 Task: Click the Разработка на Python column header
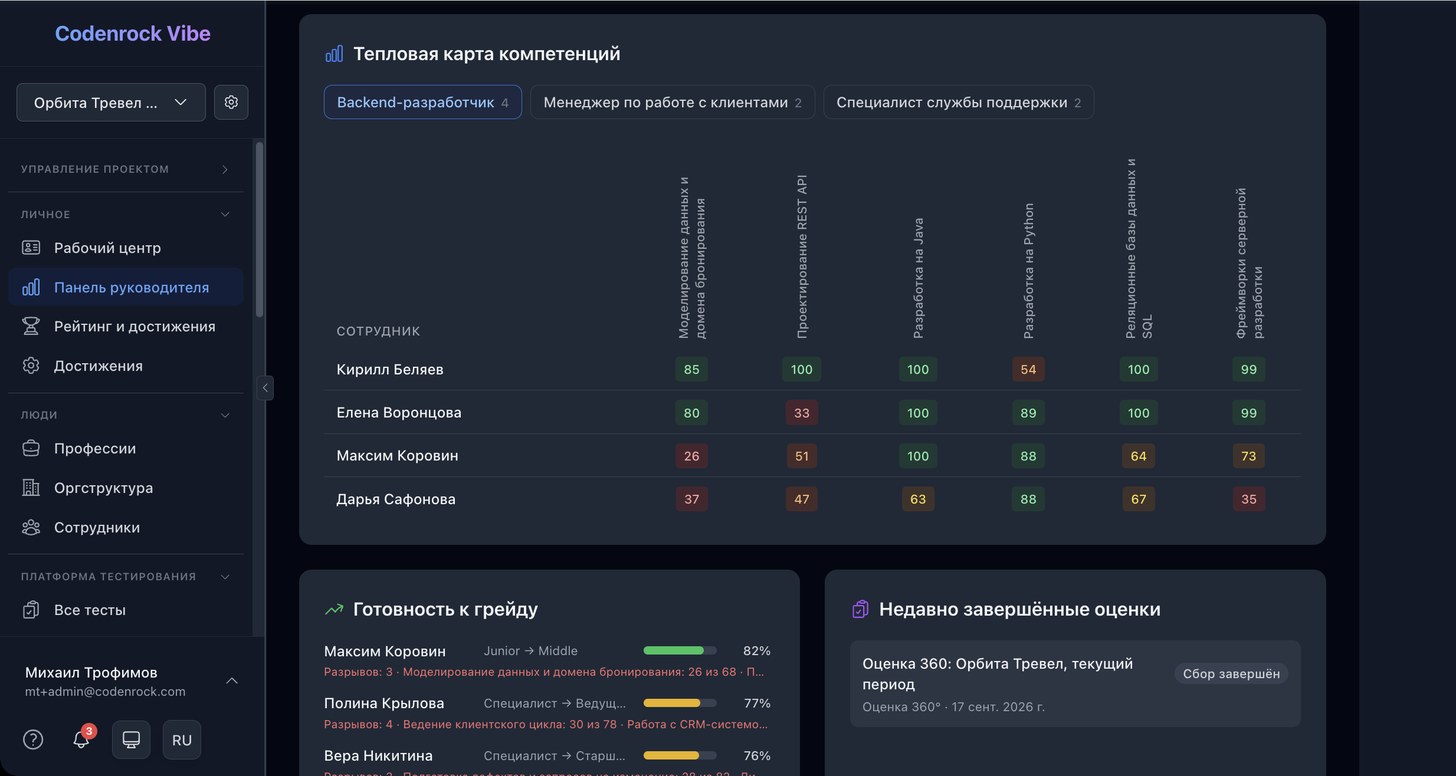click(x=1028, y=271)
